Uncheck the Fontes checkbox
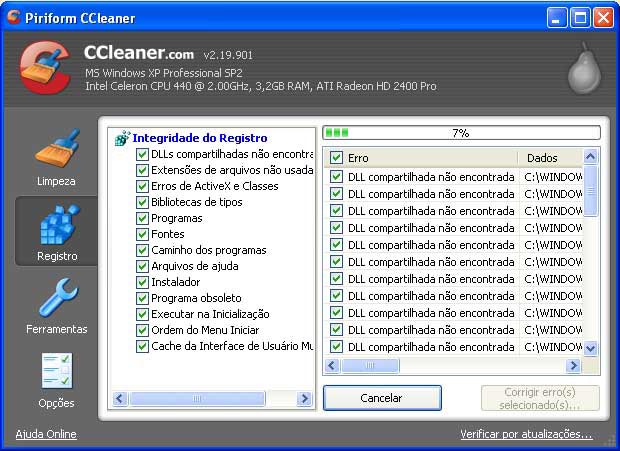620x451 pixels. point(142,234)
